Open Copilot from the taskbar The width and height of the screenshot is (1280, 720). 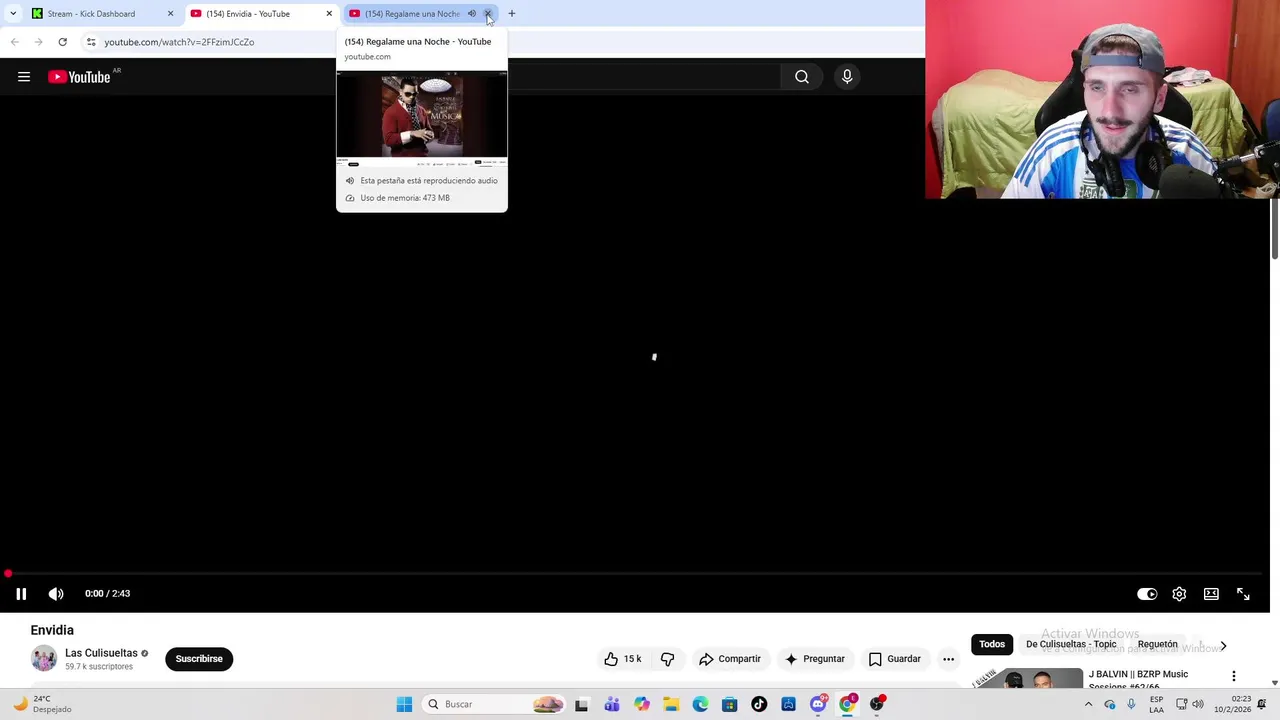(x=641, y=705)
